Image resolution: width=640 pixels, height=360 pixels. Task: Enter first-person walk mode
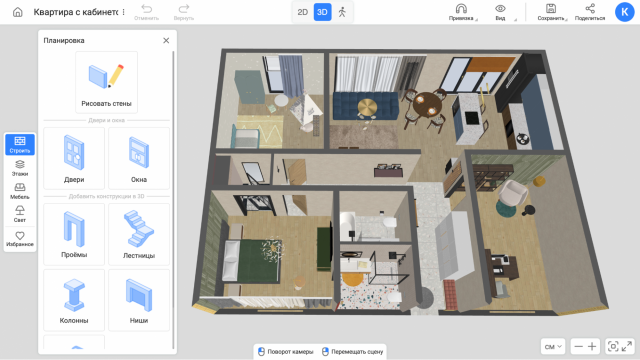coord(342,12)
